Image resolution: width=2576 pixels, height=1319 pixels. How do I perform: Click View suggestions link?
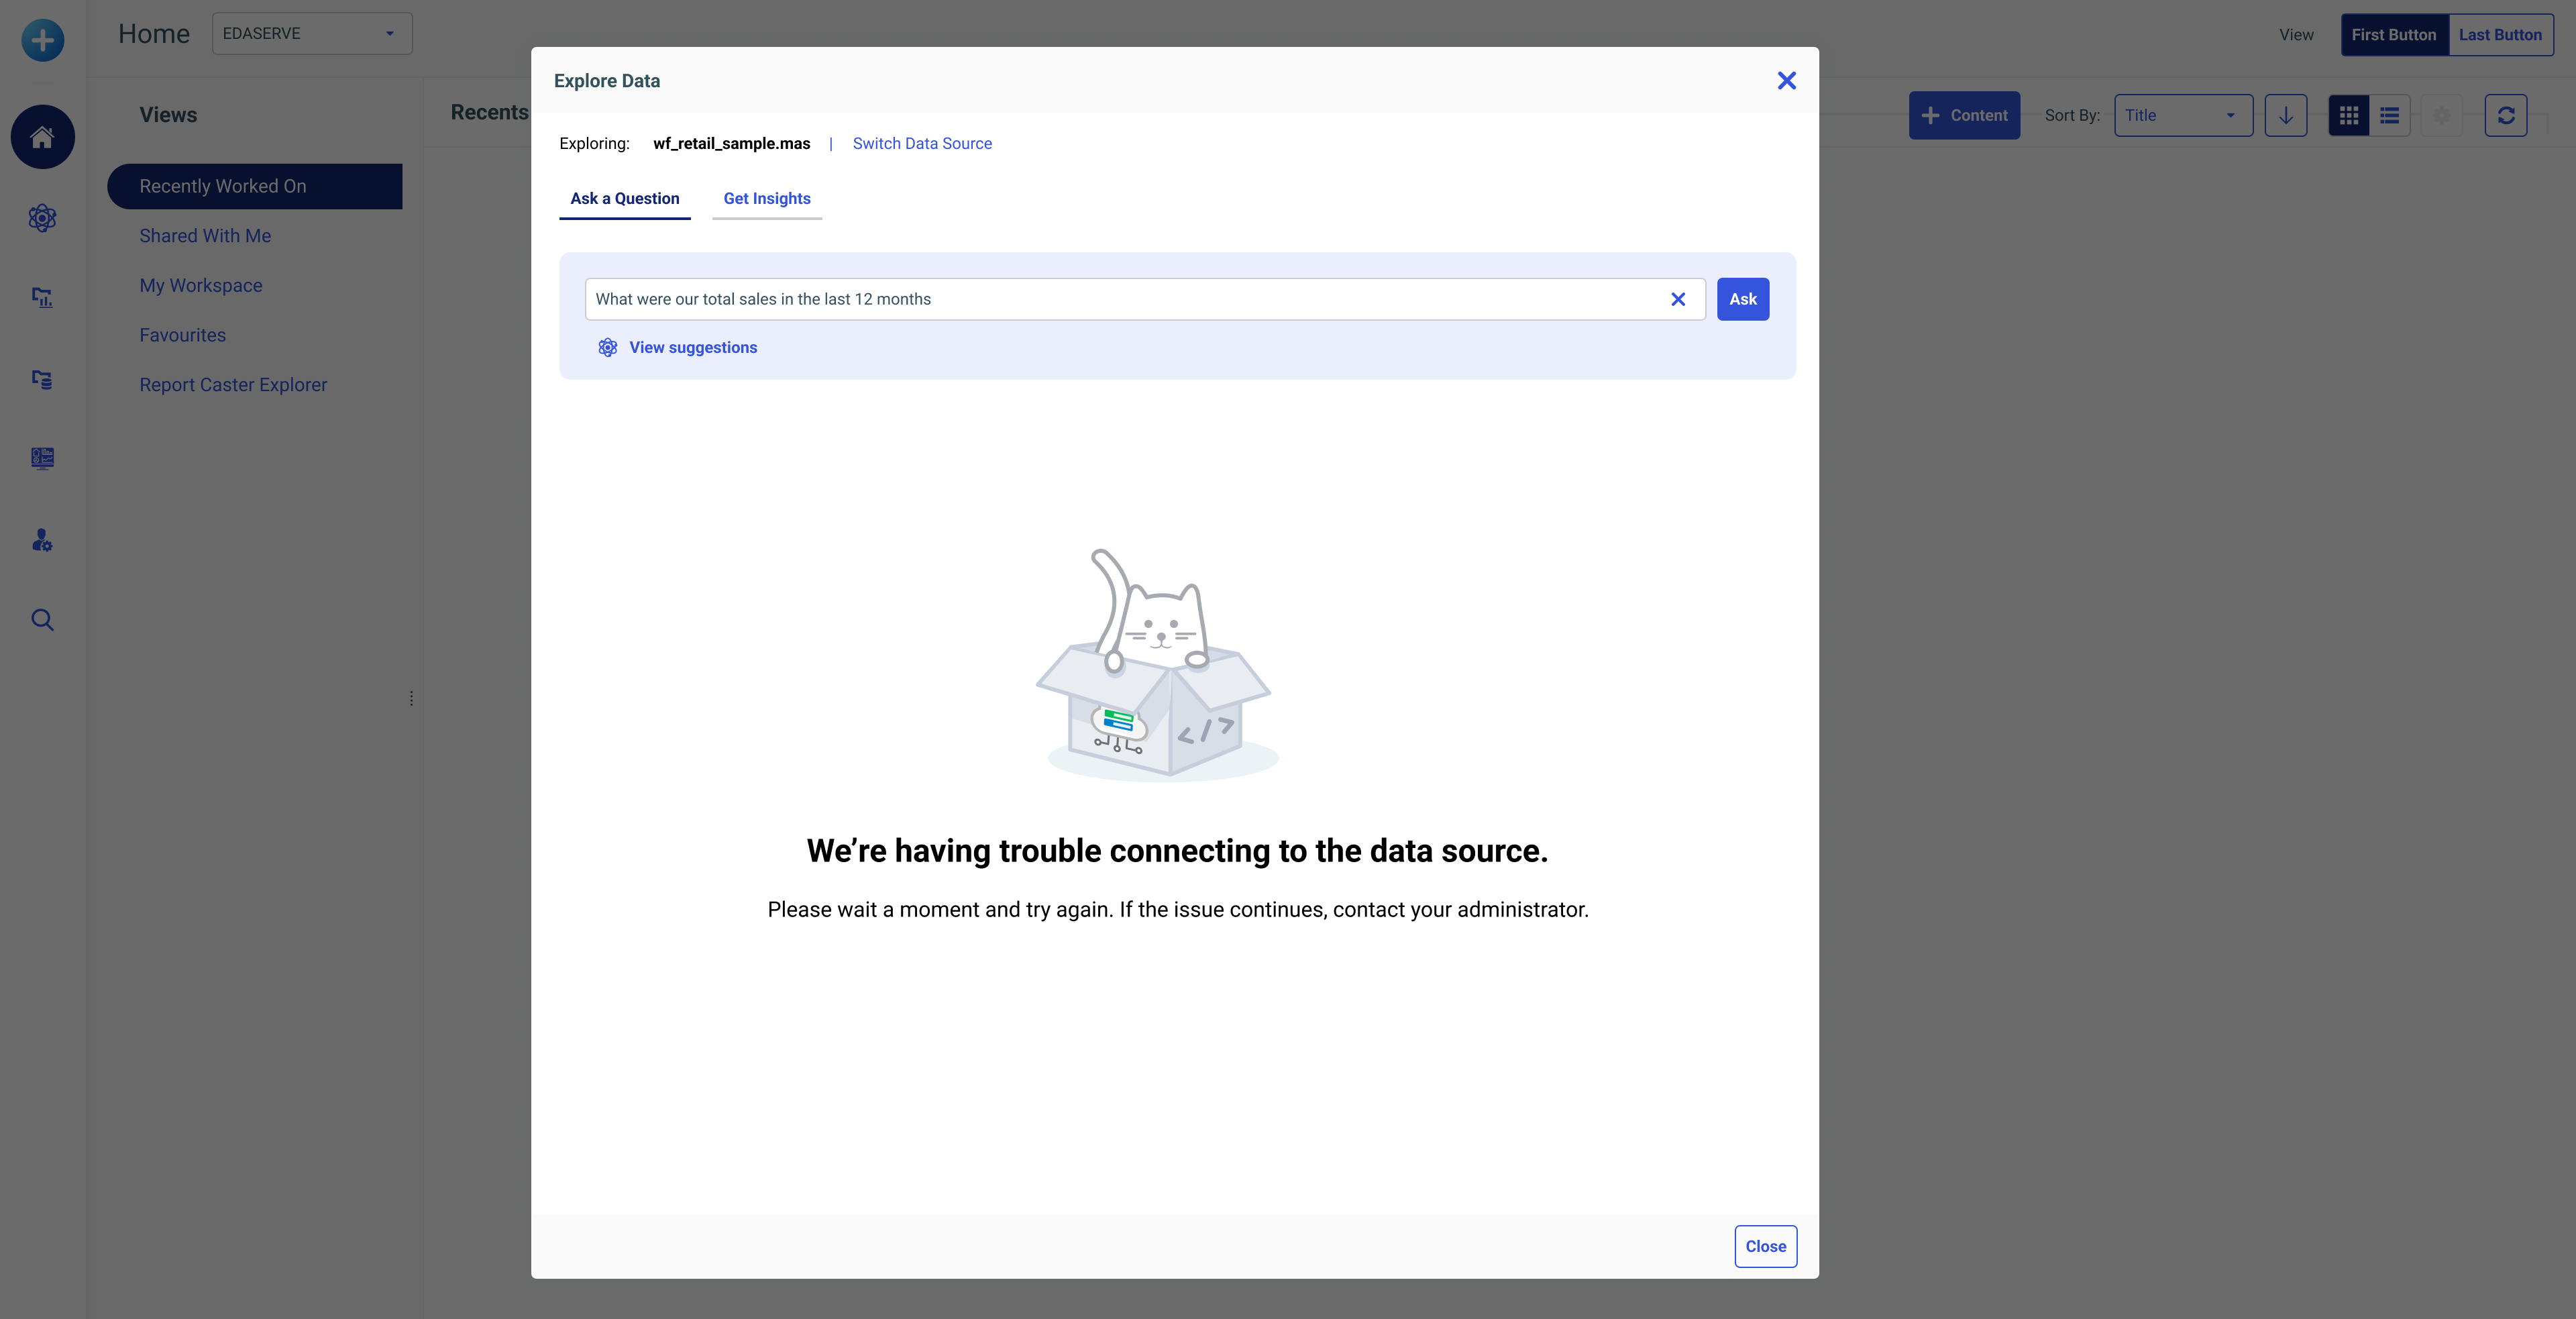693,348
